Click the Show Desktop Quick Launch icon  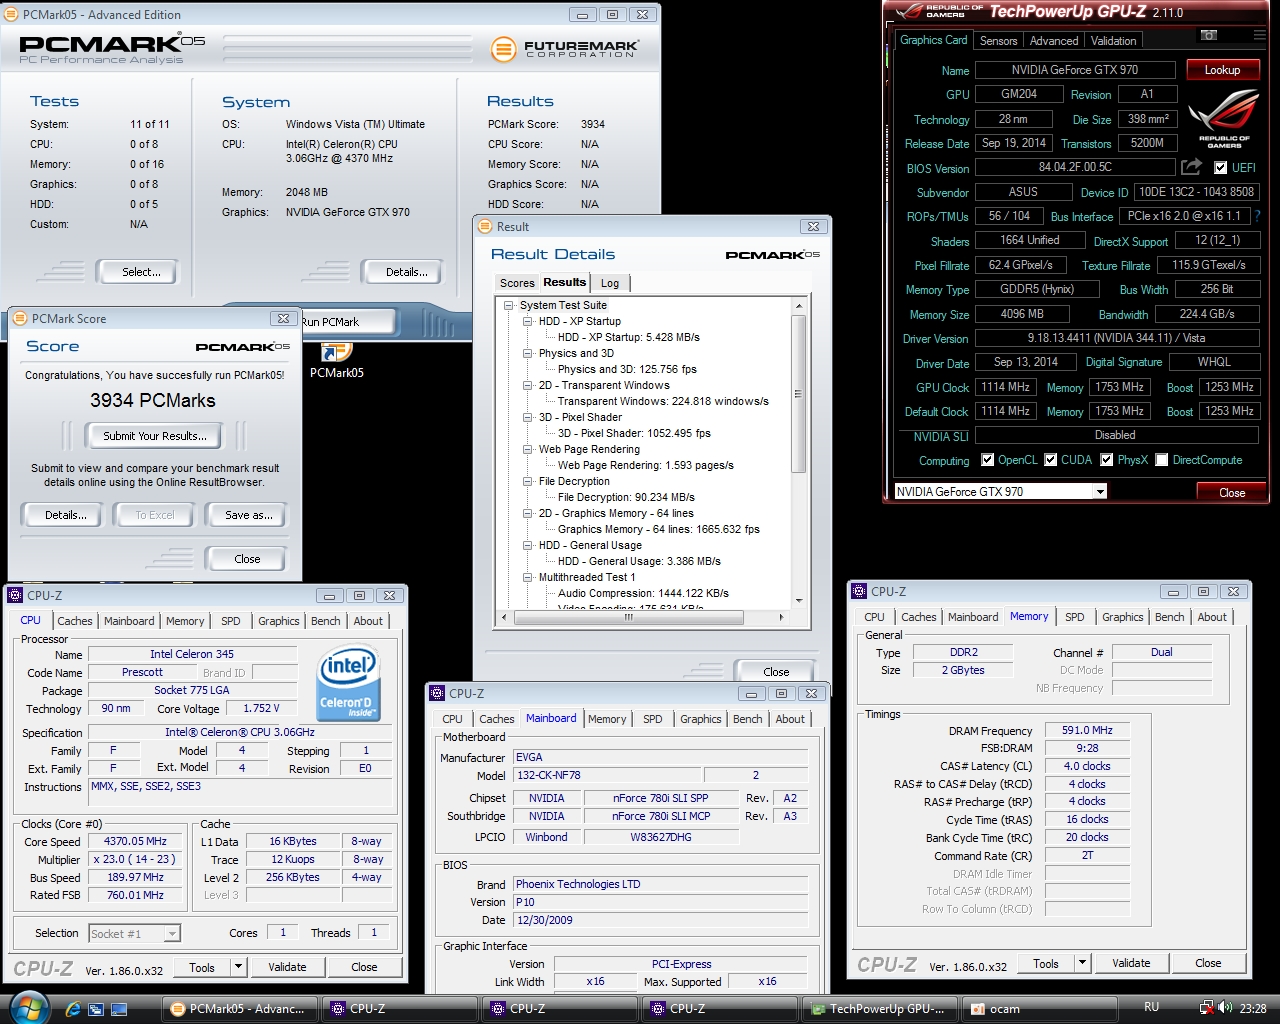(x=118, y=1009)
